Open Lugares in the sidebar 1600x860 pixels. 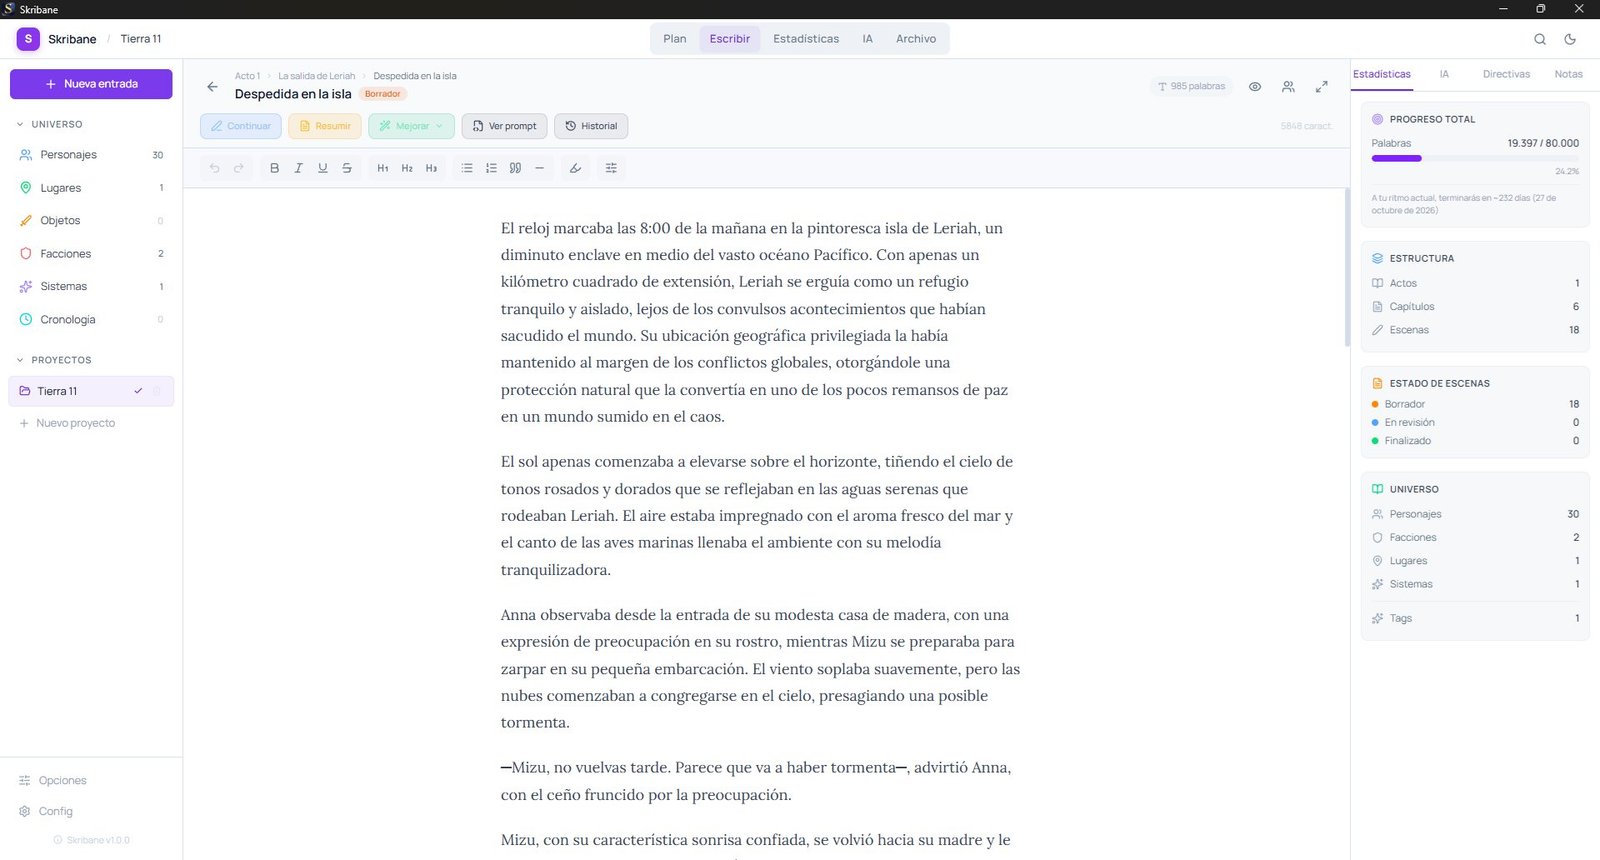pyautogui.click(x=91, y=188)
